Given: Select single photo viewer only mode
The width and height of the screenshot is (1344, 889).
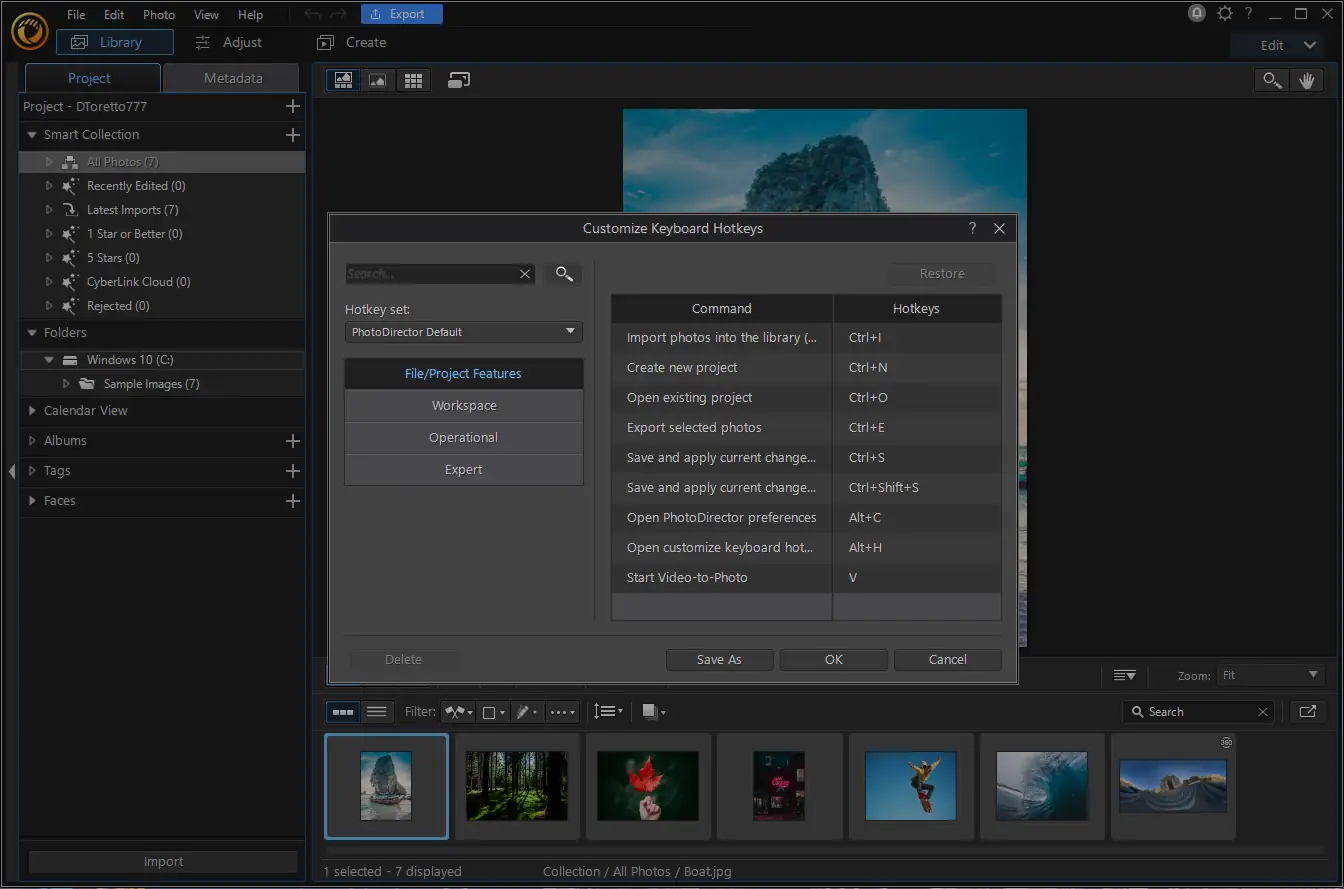Looking at the screenshot, I should coord(378,81).
